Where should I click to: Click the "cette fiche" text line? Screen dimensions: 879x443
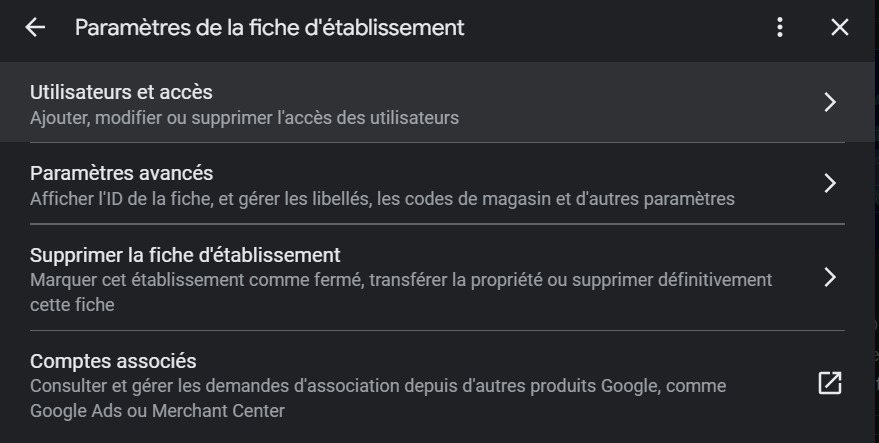(x=72, y=305)
